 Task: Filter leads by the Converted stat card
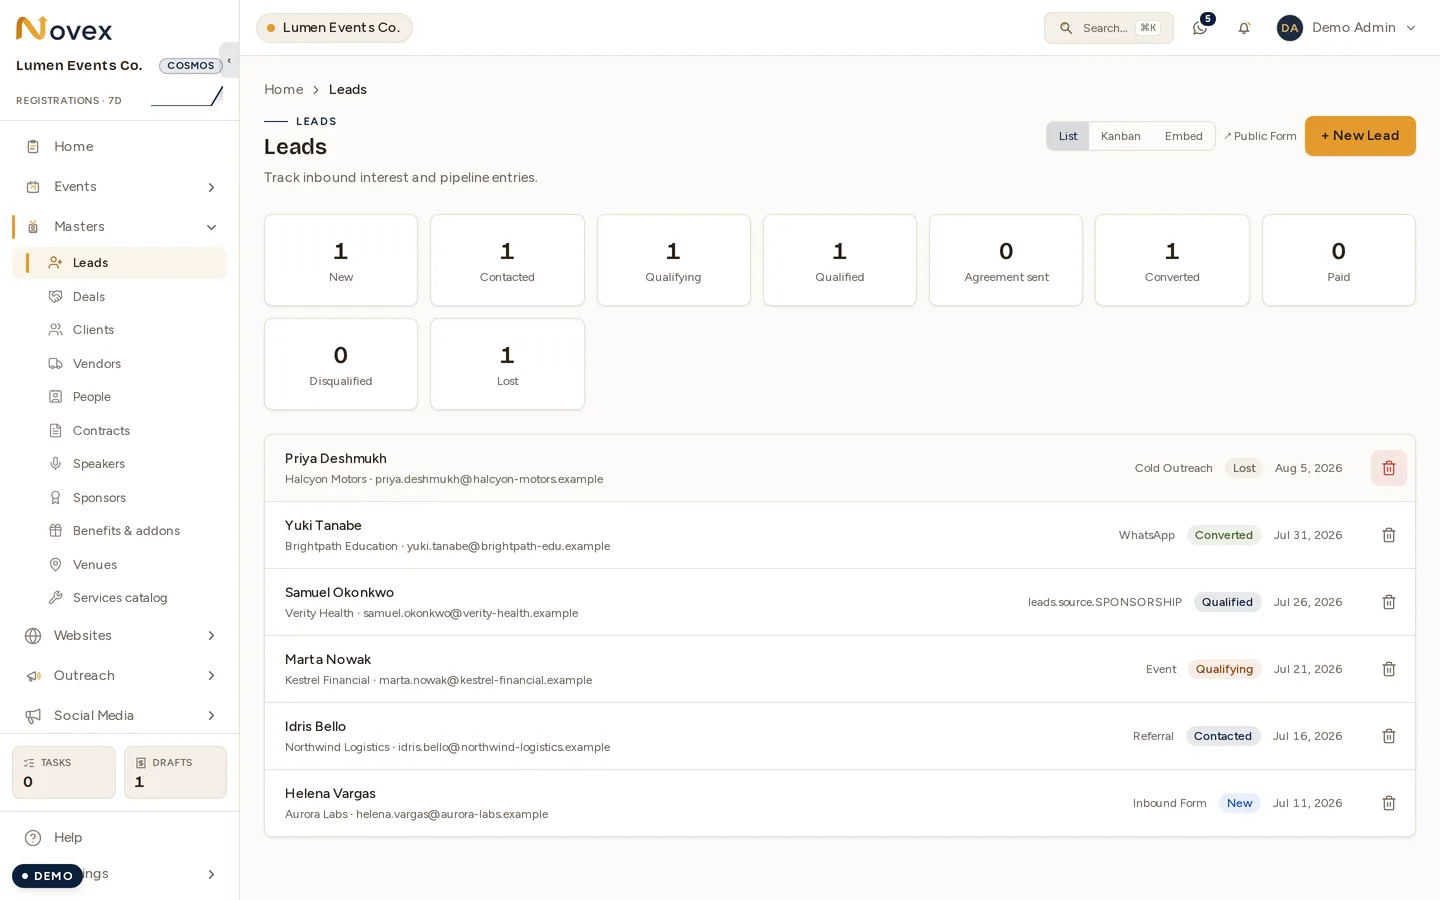[x=1172, y=260]
